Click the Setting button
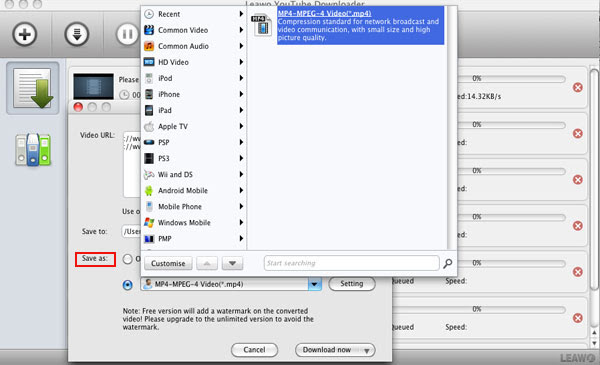 pos(352,284)
